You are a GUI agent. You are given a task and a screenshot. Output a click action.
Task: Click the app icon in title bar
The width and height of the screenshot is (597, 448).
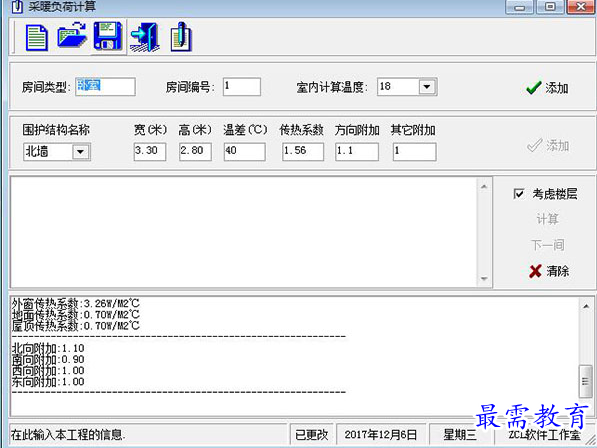[x=17, y=6]
